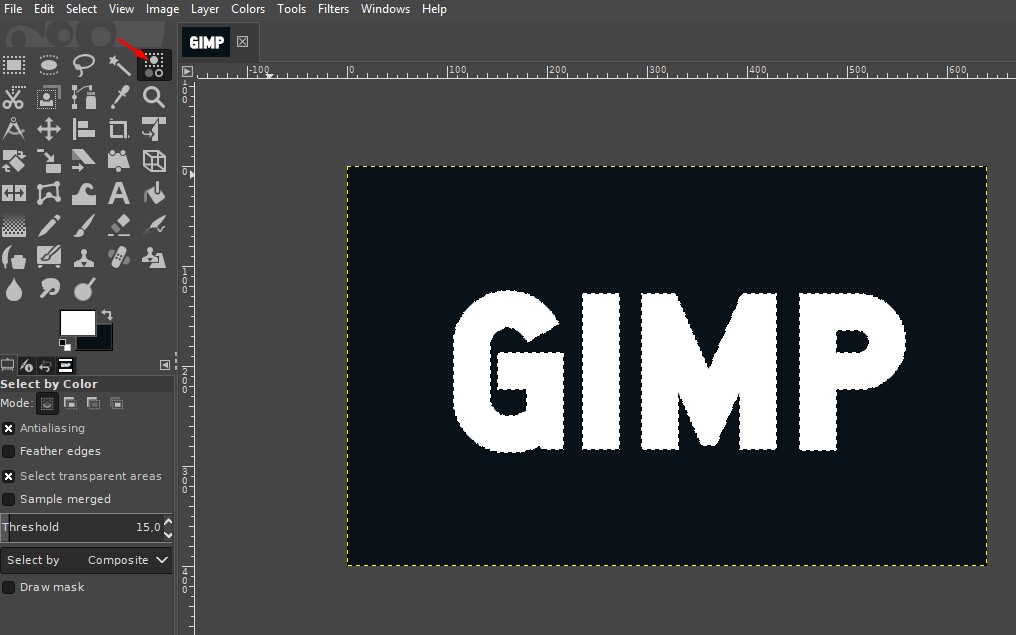Viewport: 1016px width, 635px height.
Task: Click the Threshold slider field
Action: click(80, 527)
